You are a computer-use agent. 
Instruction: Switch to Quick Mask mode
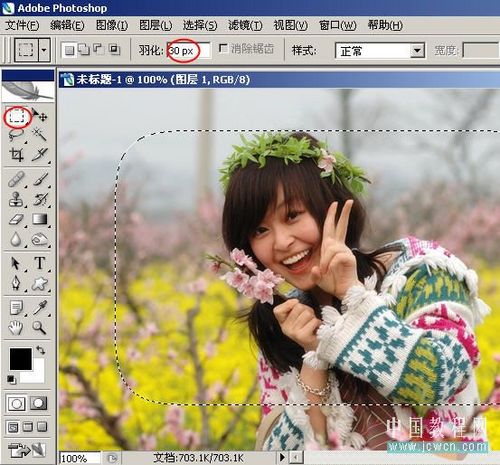(39, 404)
